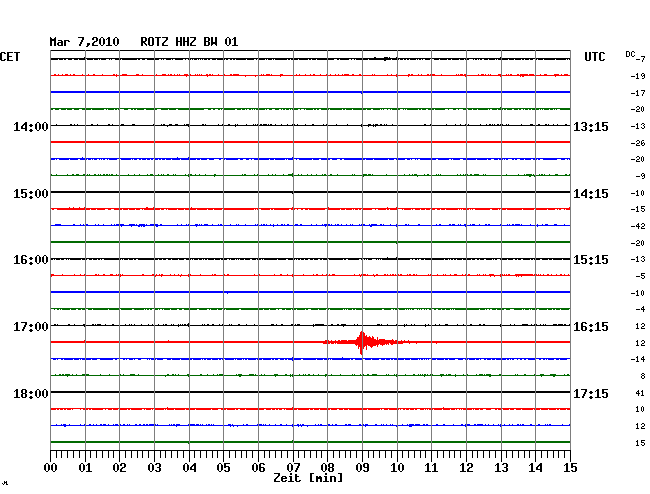Click the 14:15 UTC time label
650x494 pixels.
pos(591,194)
